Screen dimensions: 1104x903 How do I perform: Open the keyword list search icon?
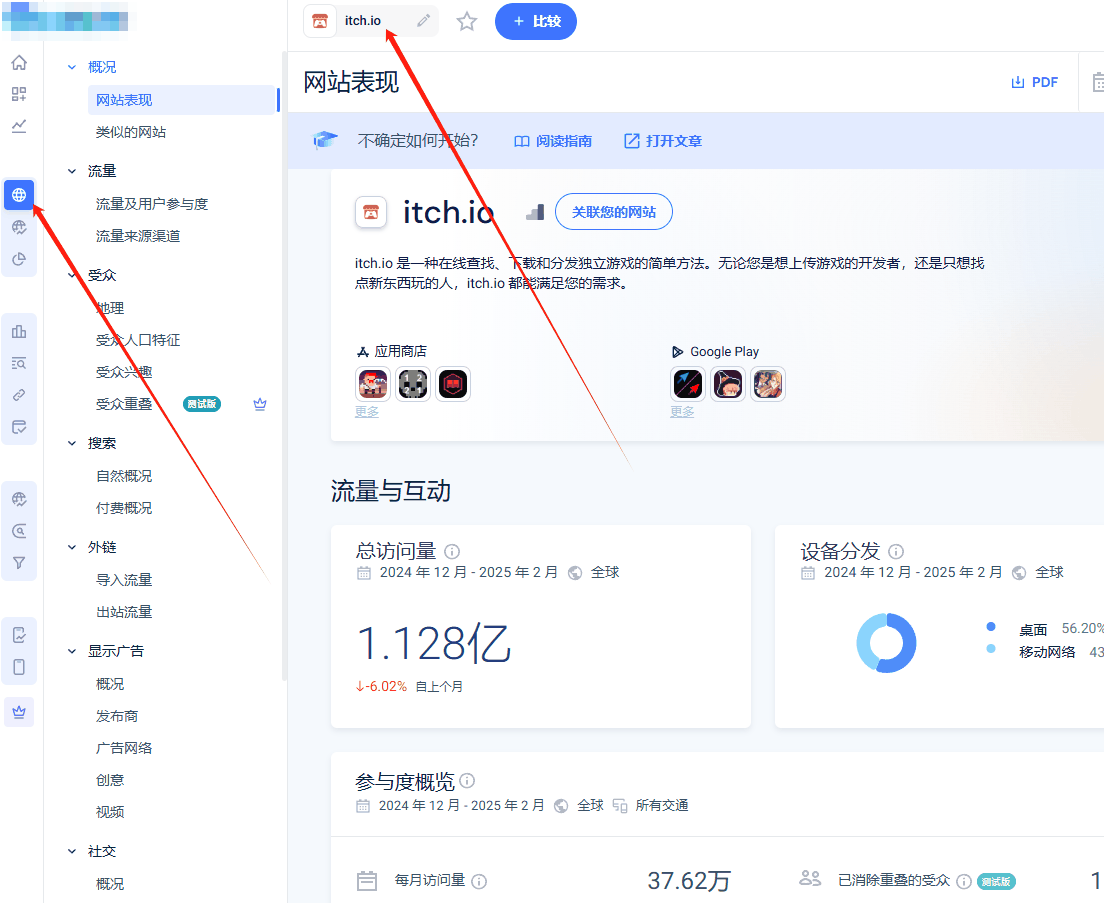(x=19, y=363)
